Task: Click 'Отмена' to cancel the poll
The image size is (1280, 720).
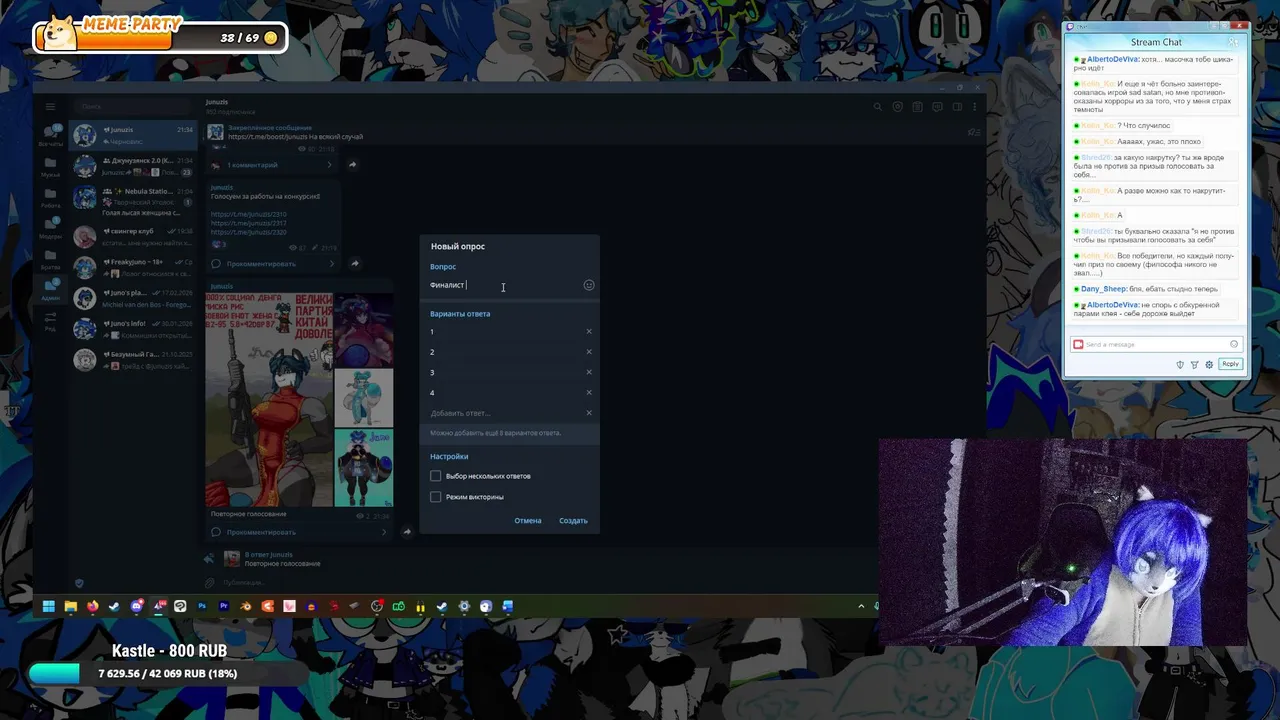Action: click(x=528, y=520)
